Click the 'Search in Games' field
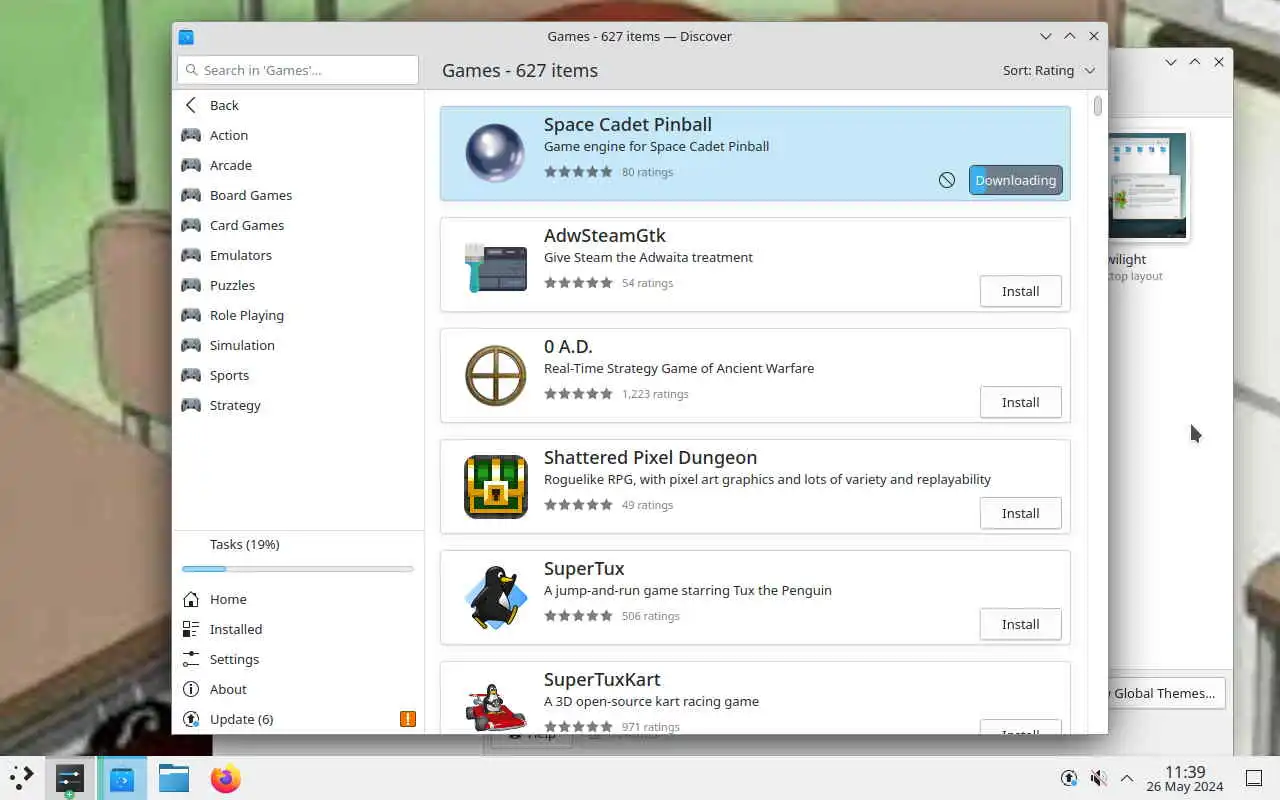The image size is (1280, 800). (298, 70)
